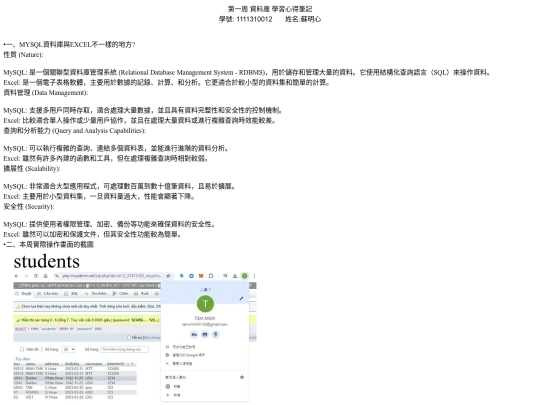Click the large green T avatar
This screenshot has height=405, width=540.
tap(205, 304)
